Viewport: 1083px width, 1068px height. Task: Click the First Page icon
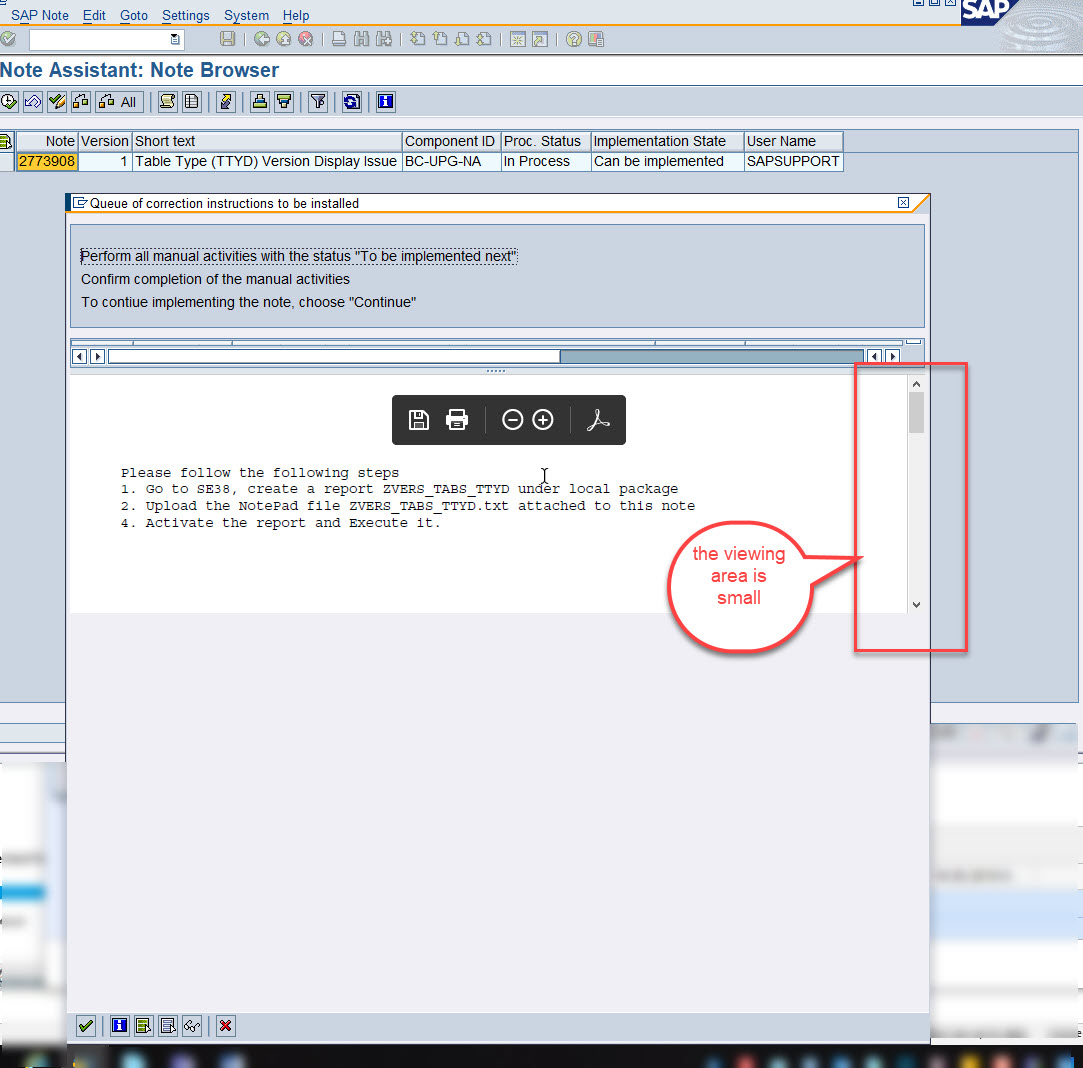click(418, 39)
